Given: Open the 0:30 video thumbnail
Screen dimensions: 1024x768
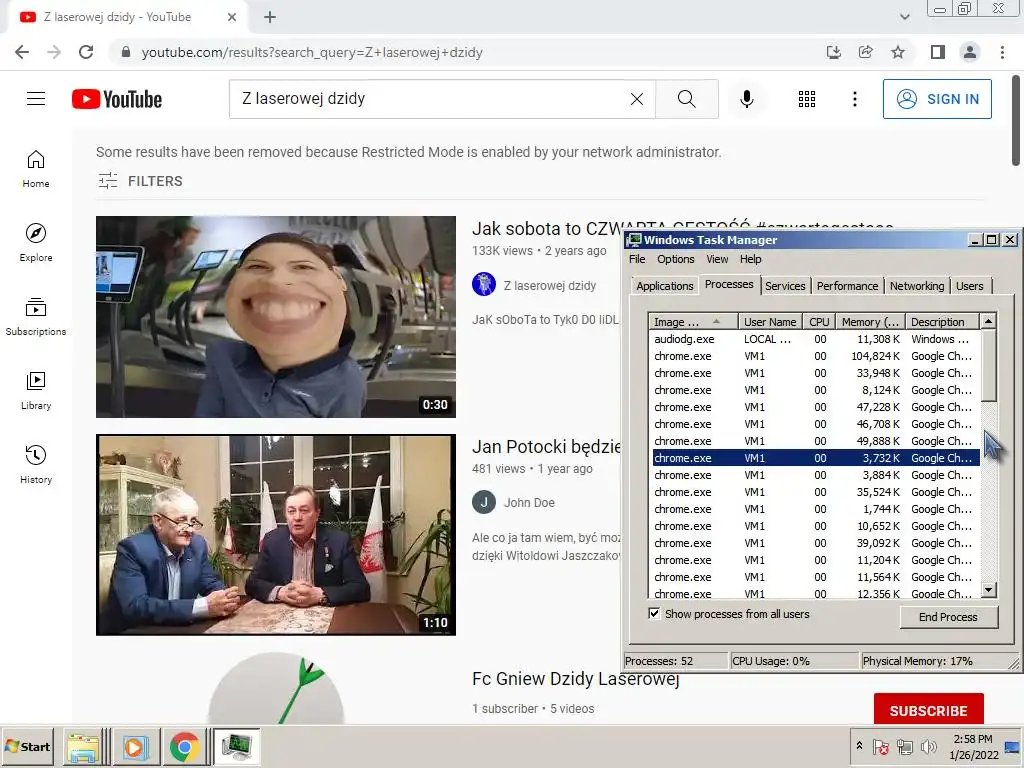Looking at the screenshot, I should coord(276,317).
